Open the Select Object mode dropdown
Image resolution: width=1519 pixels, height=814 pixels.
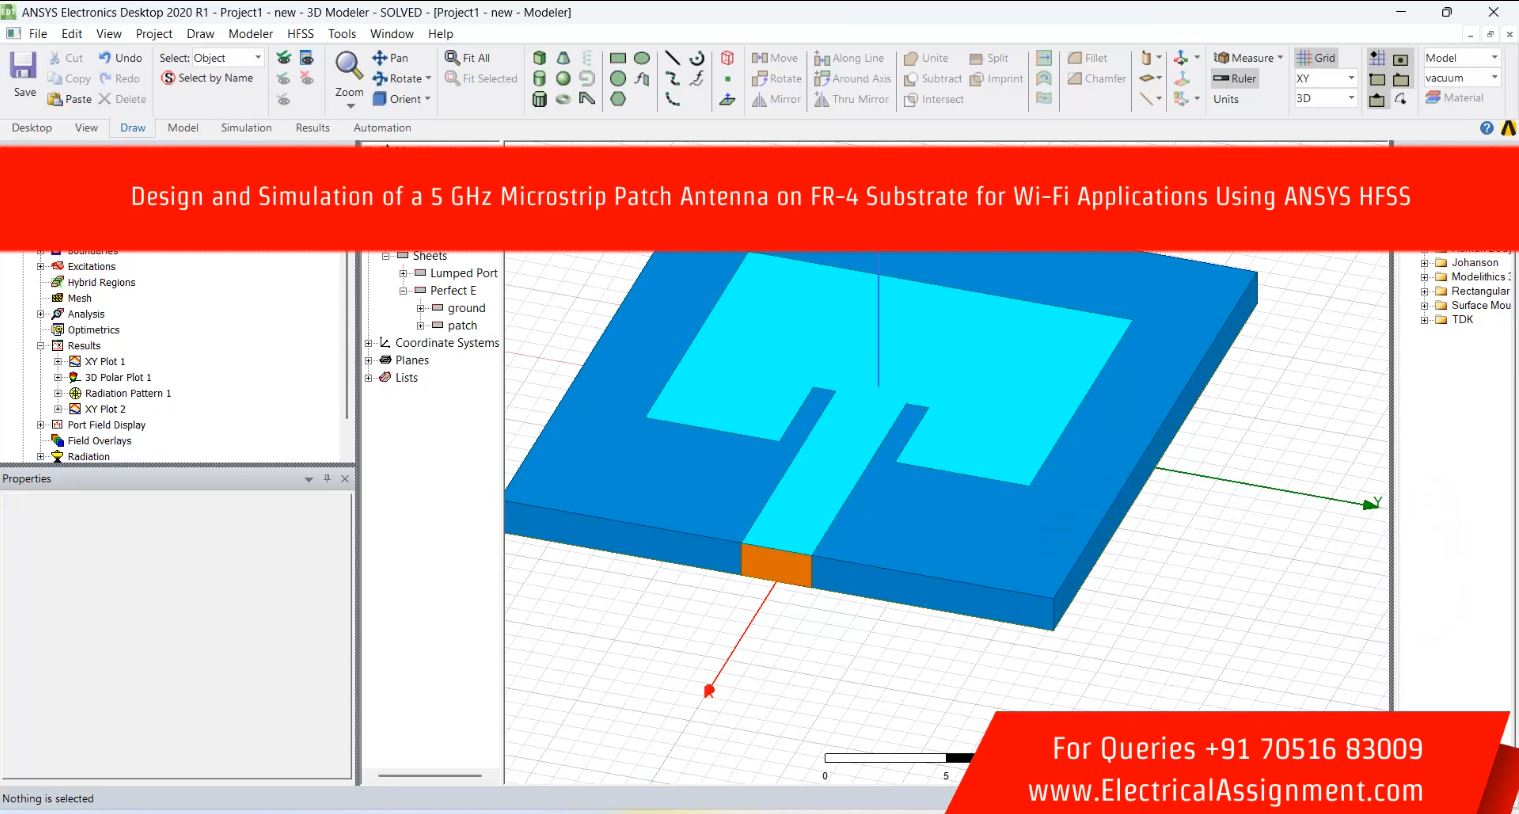[x=258, y=58]
